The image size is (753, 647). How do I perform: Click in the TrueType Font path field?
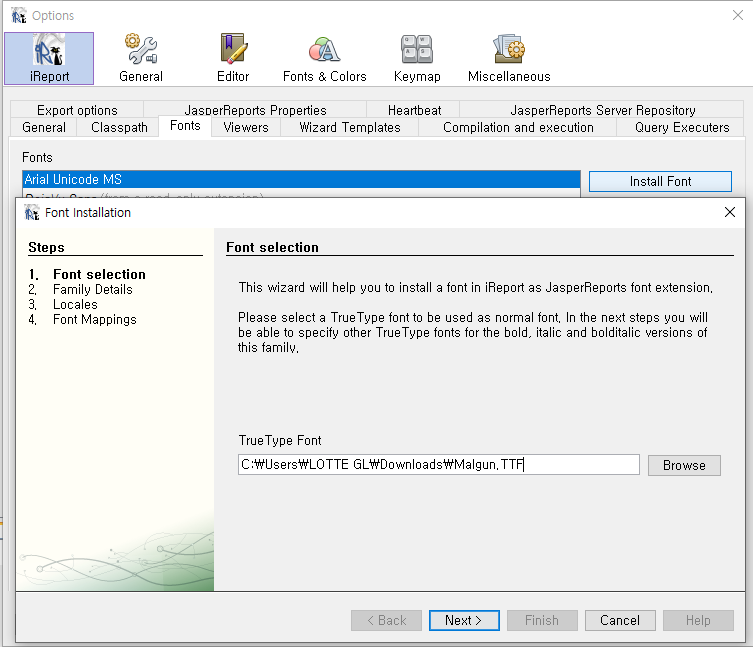click(438, 464)
